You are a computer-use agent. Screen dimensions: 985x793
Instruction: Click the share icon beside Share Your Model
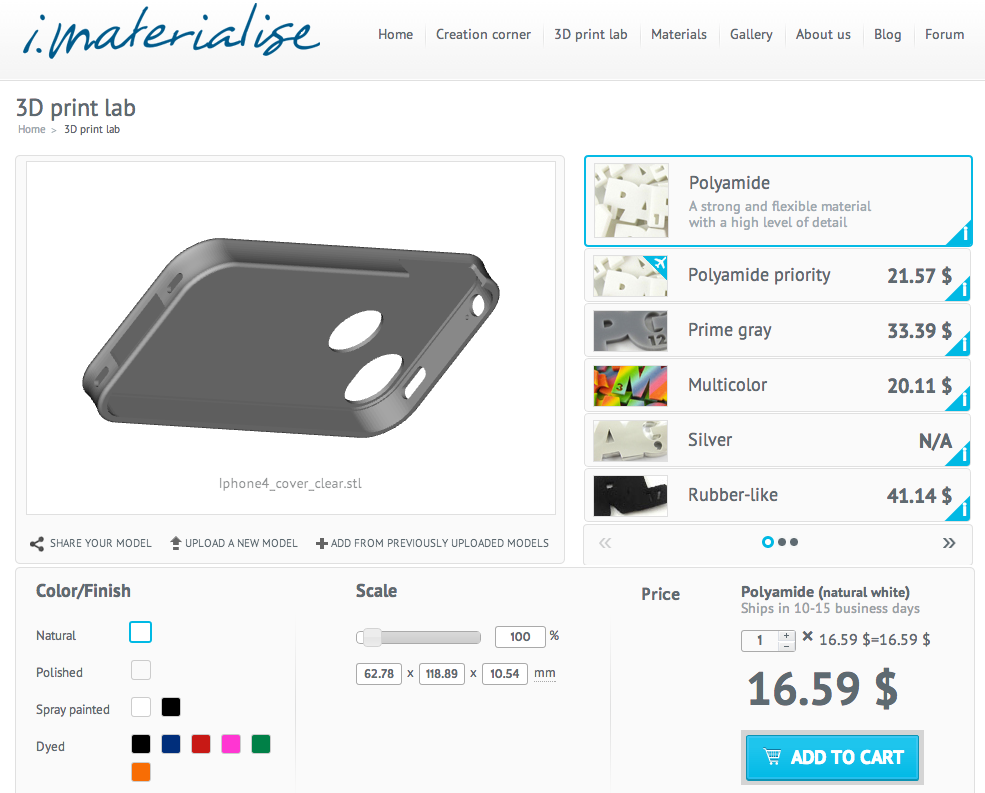(x=36, y=544)
